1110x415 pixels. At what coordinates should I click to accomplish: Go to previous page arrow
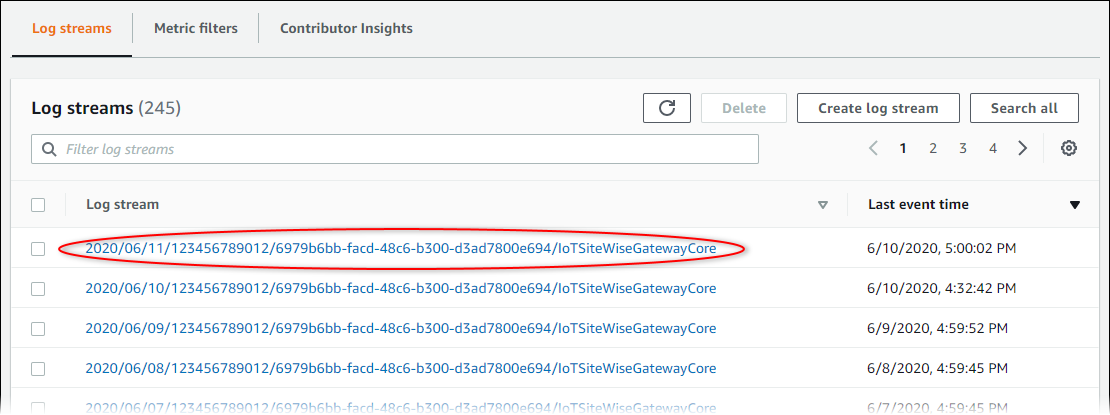[x=873, y=148]
